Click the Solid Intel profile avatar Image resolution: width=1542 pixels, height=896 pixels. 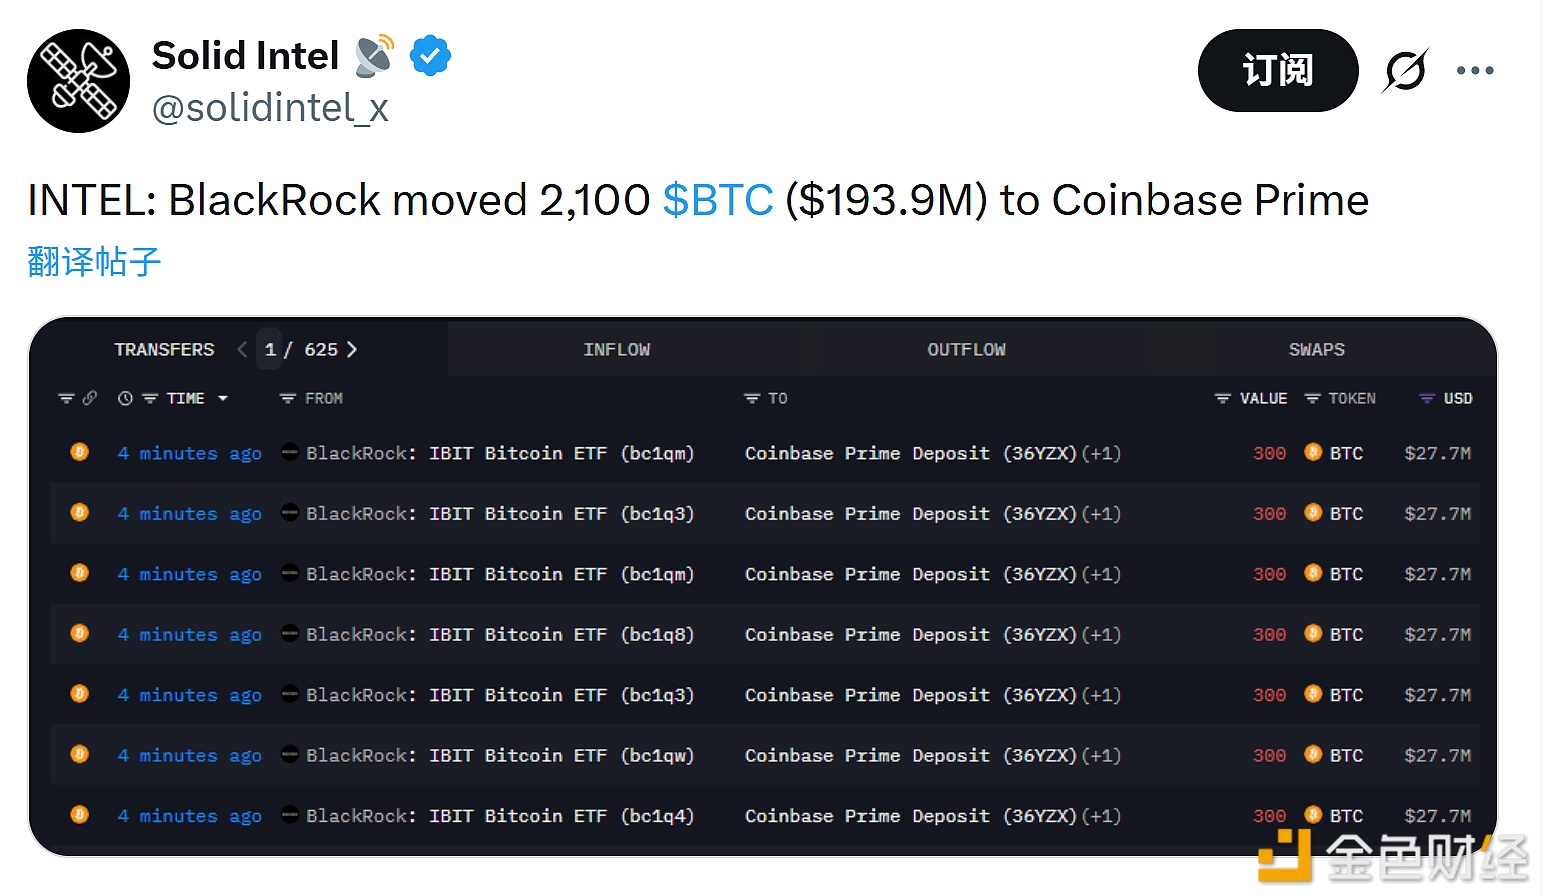(x=78, y=80)
